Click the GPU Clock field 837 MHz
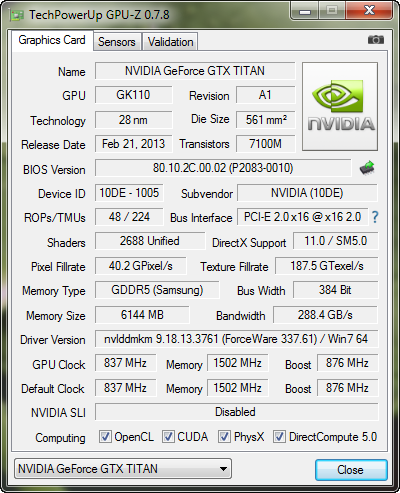This screenshot has width=400, height=493. click(126, 363)
